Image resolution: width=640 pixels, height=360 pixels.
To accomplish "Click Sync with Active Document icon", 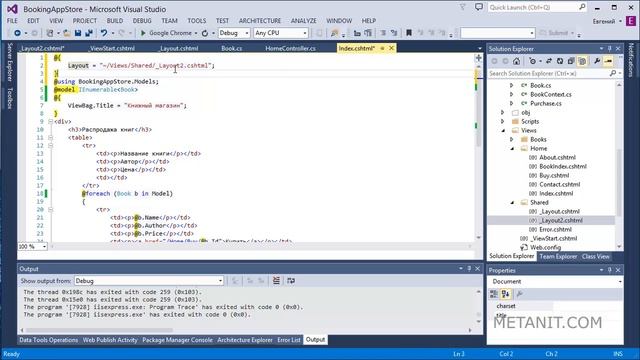I will point(549,61).
